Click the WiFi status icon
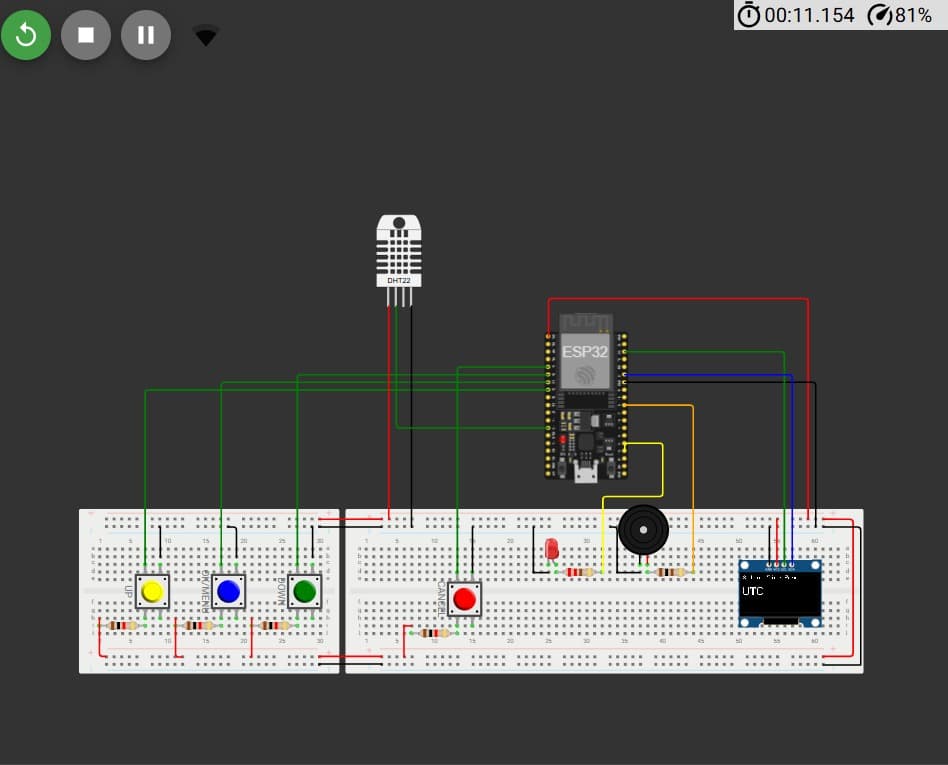Image resolution: width=948 pixels, height=765 pixels. tap(206, 36)
